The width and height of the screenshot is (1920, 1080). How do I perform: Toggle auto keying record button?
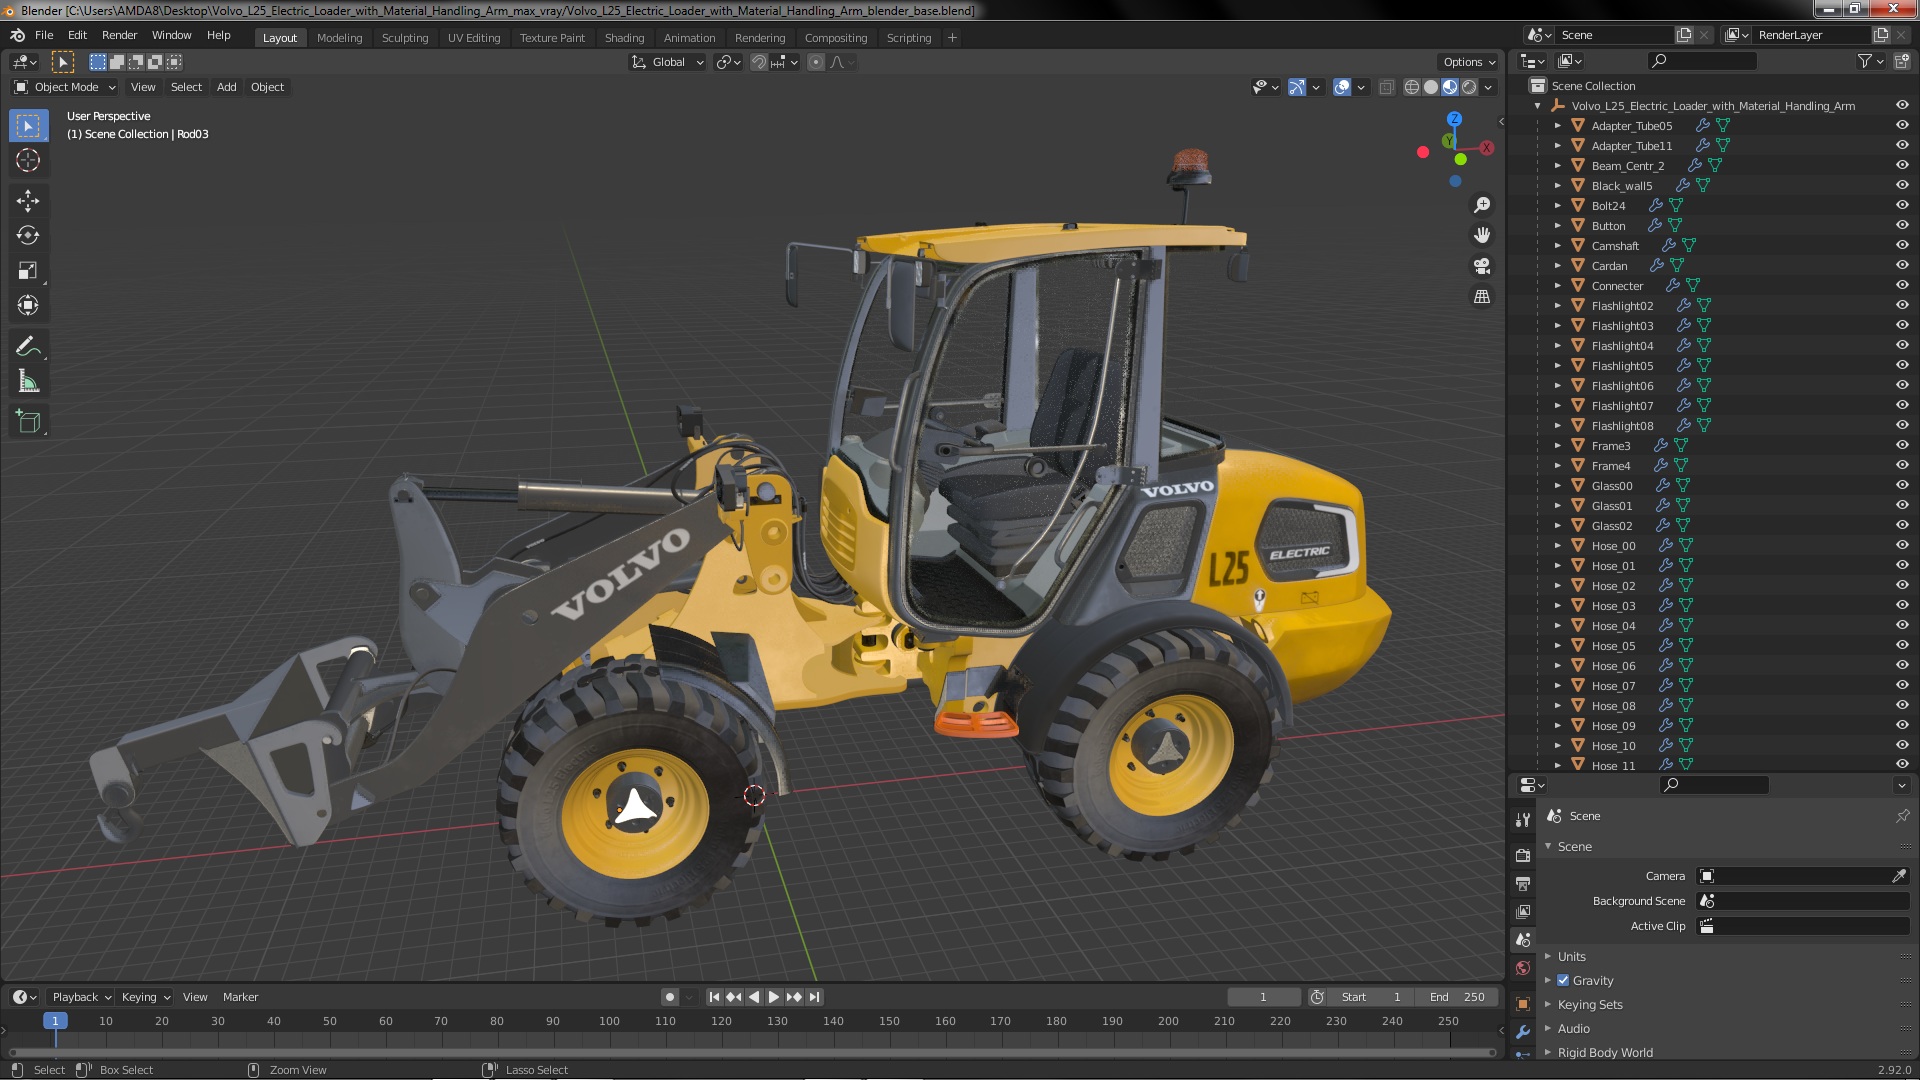[x=669, y=997]
